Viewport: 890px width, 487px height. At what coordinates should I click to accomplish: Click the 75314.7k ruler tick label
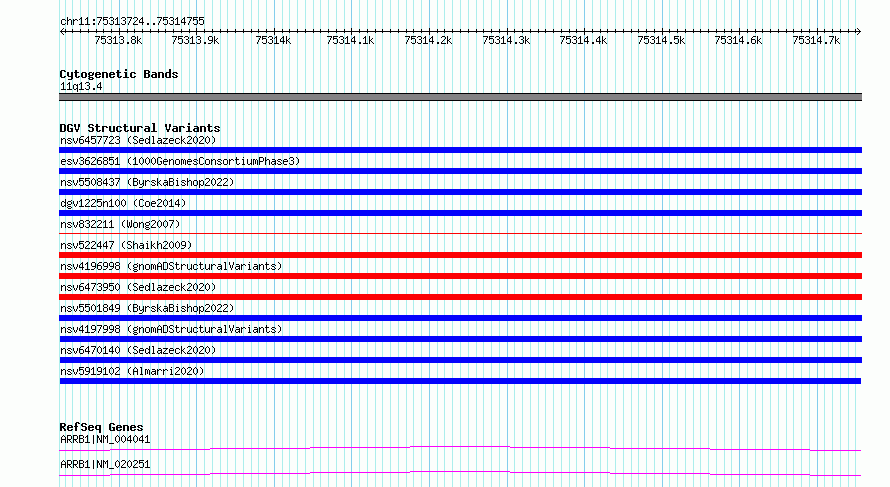816,40
